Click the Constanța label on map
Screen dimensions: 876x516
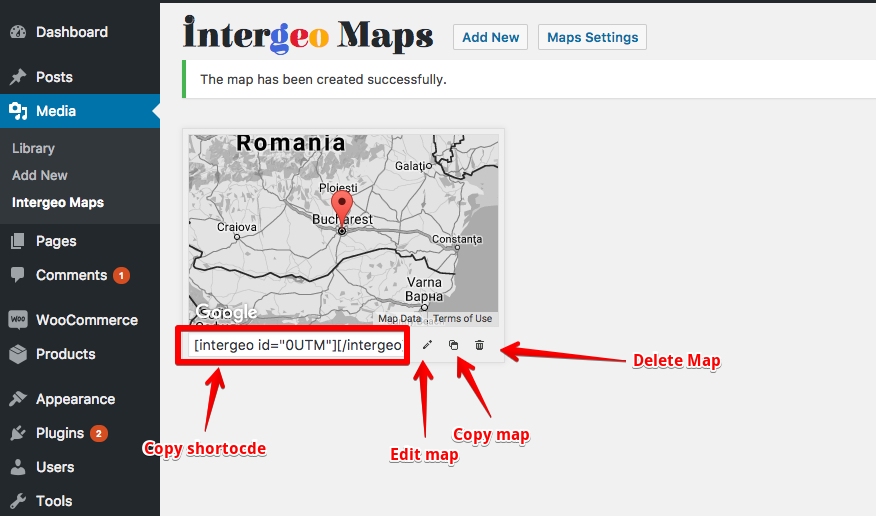click(x=457, y=239)
